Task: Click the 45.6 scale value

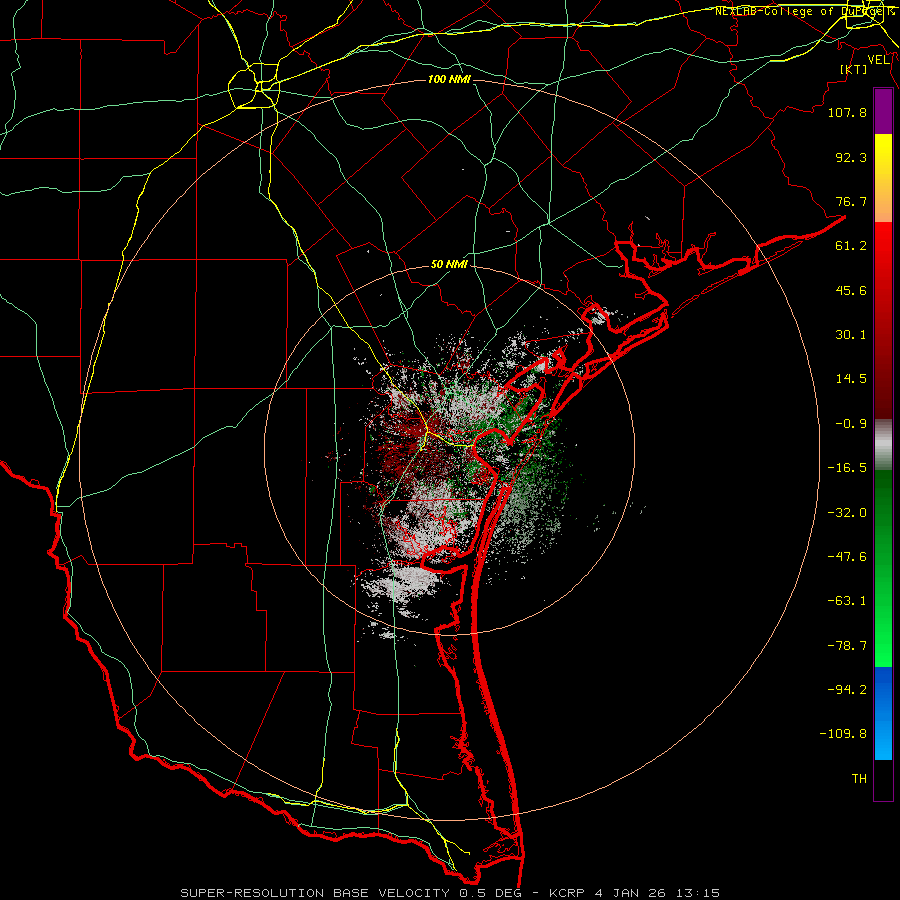Action: (851, 290)
